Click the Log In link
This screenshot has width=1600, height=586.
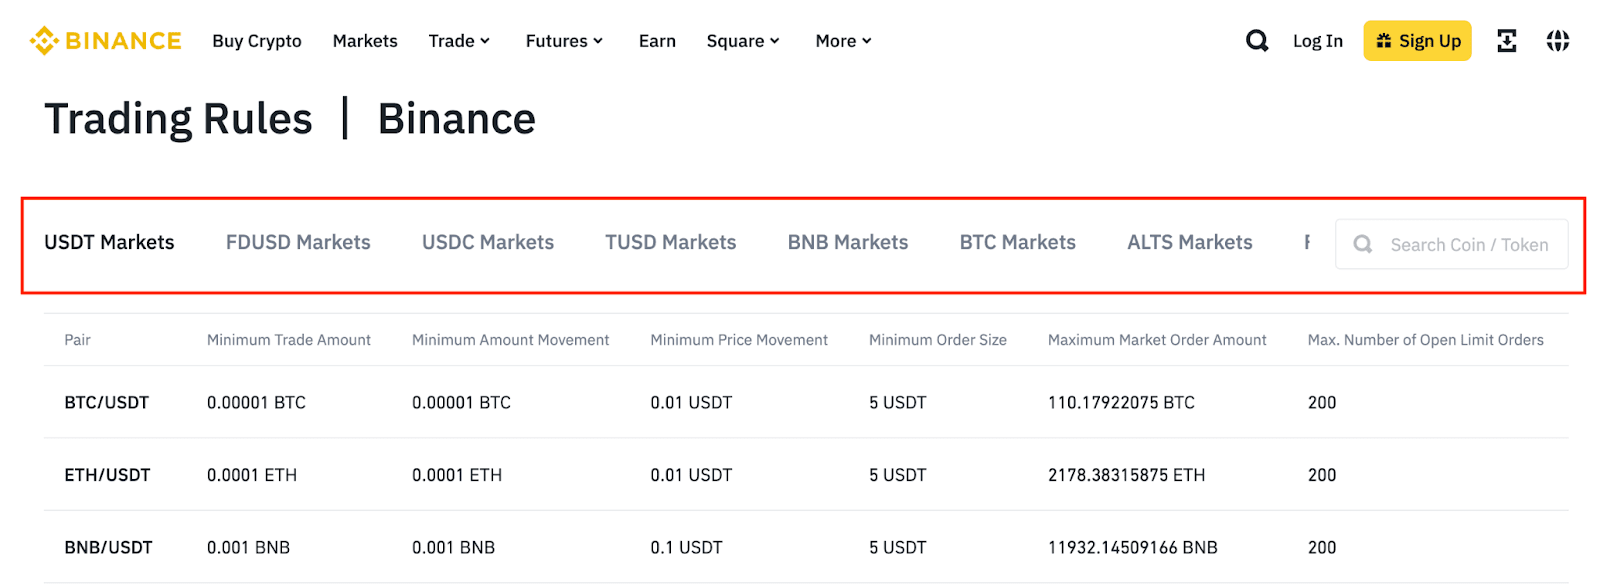(1317, 41)
